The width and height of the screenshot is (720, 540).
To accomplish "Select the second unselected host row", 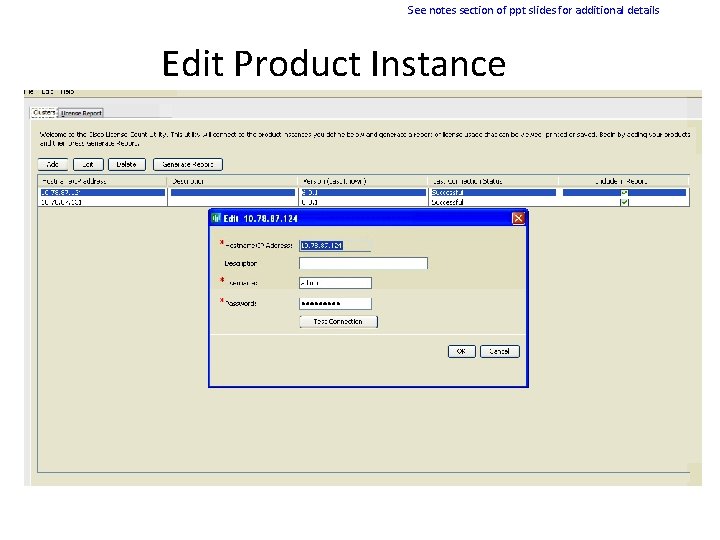I will tap(363, 202).
